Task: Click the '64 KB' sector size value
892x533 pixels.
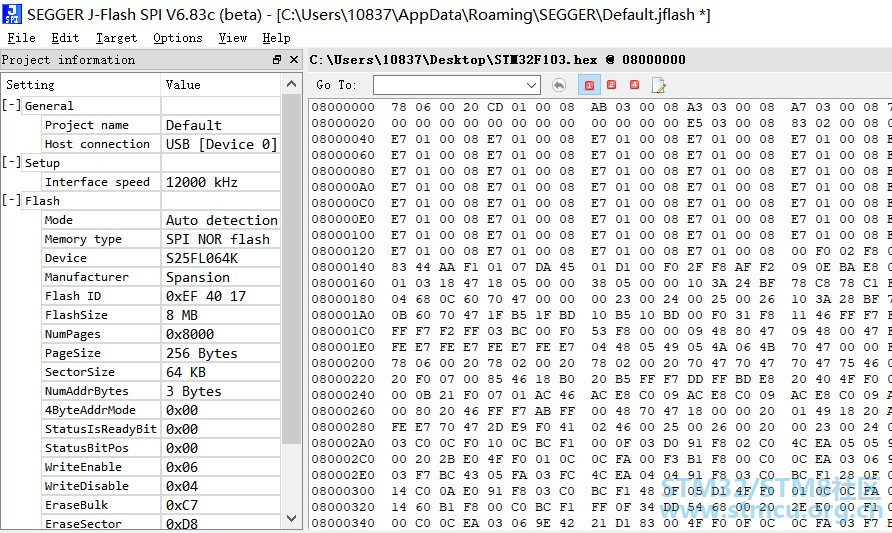Action: [185, 372]
